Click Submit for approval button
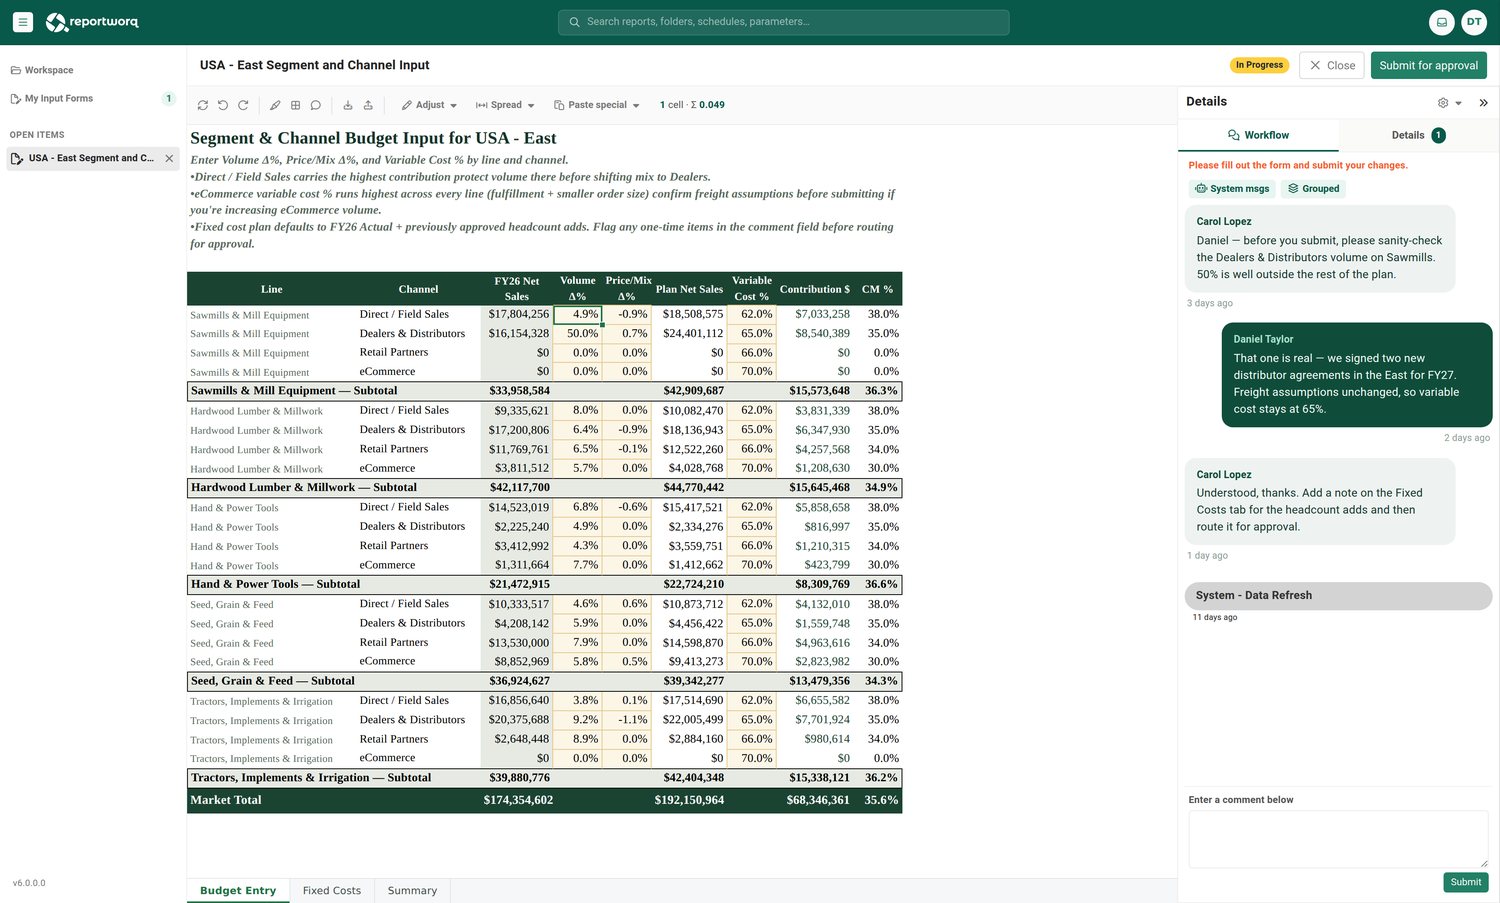Image resolution: width=1500 pixels, height=903 pixels. [1428, 65]
